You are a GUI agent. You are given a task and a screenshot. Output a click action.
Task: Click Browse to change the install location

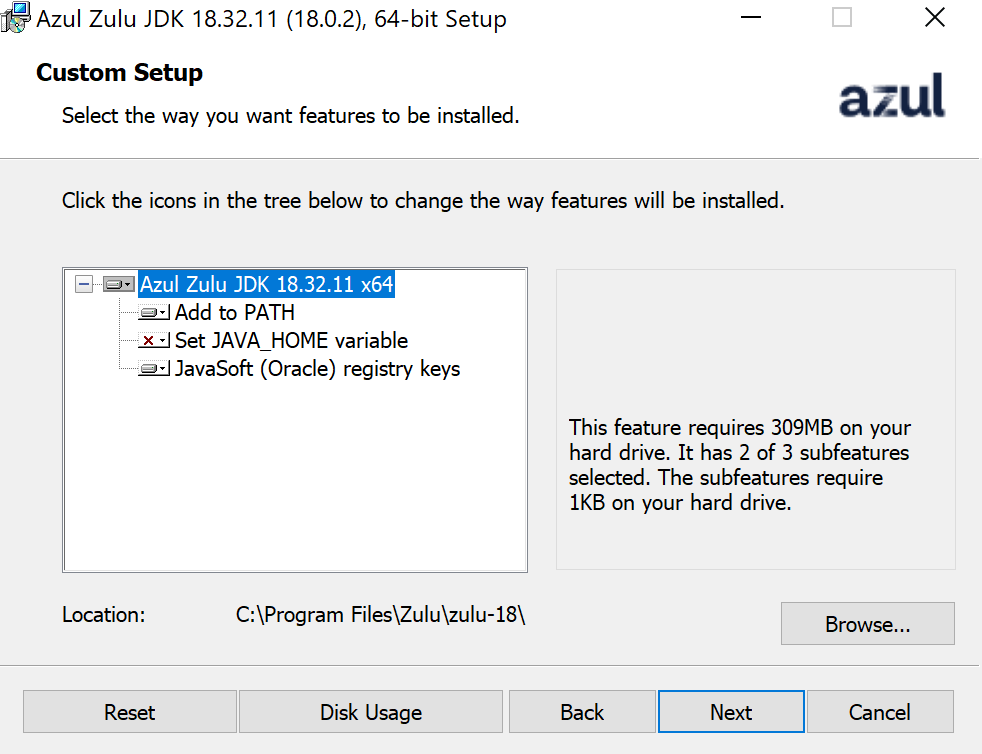pyautogui.click(x=867, y=624)
